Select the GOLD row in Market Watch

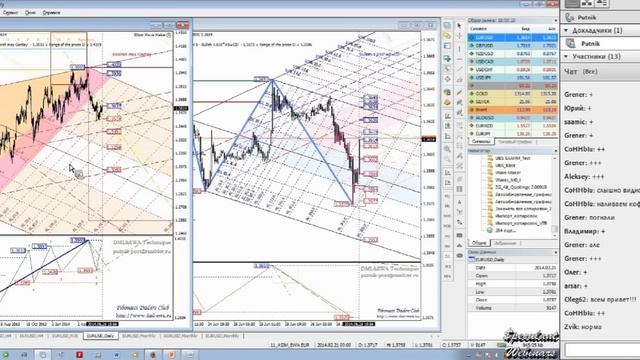512,93
